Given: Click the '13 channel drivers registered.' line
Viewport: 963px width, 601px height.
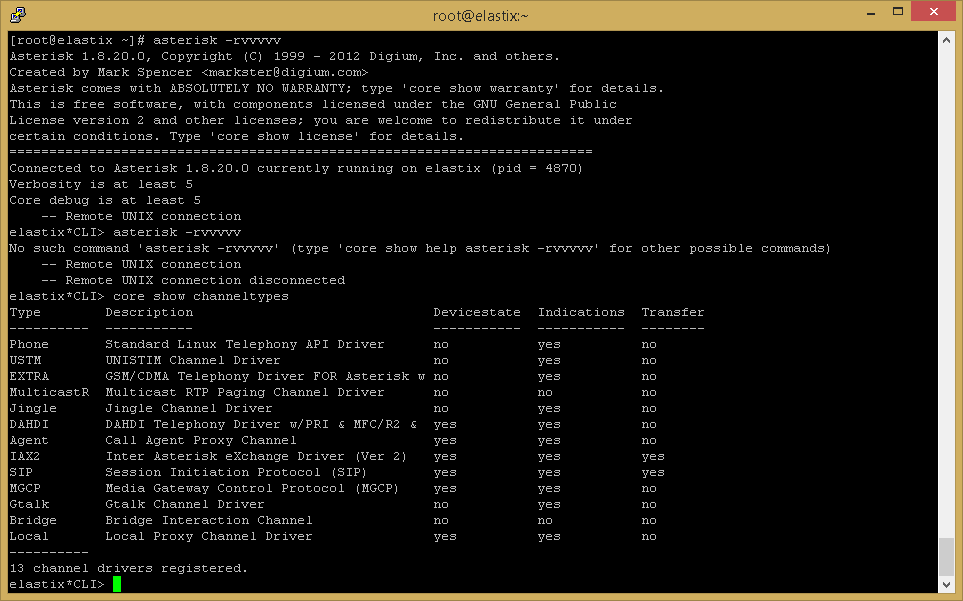Looking at the screenshot, I should click(x=127, y=568).
